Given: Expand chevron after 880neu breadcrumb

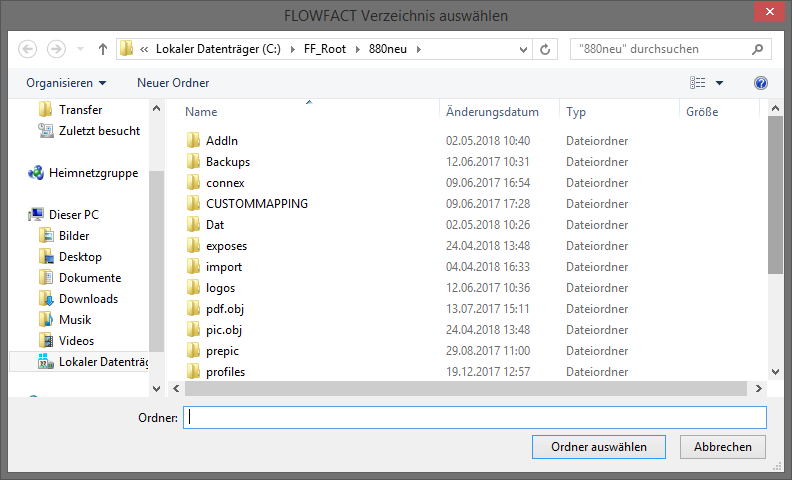Looking at the screenshot, I should tap(418, 50).
